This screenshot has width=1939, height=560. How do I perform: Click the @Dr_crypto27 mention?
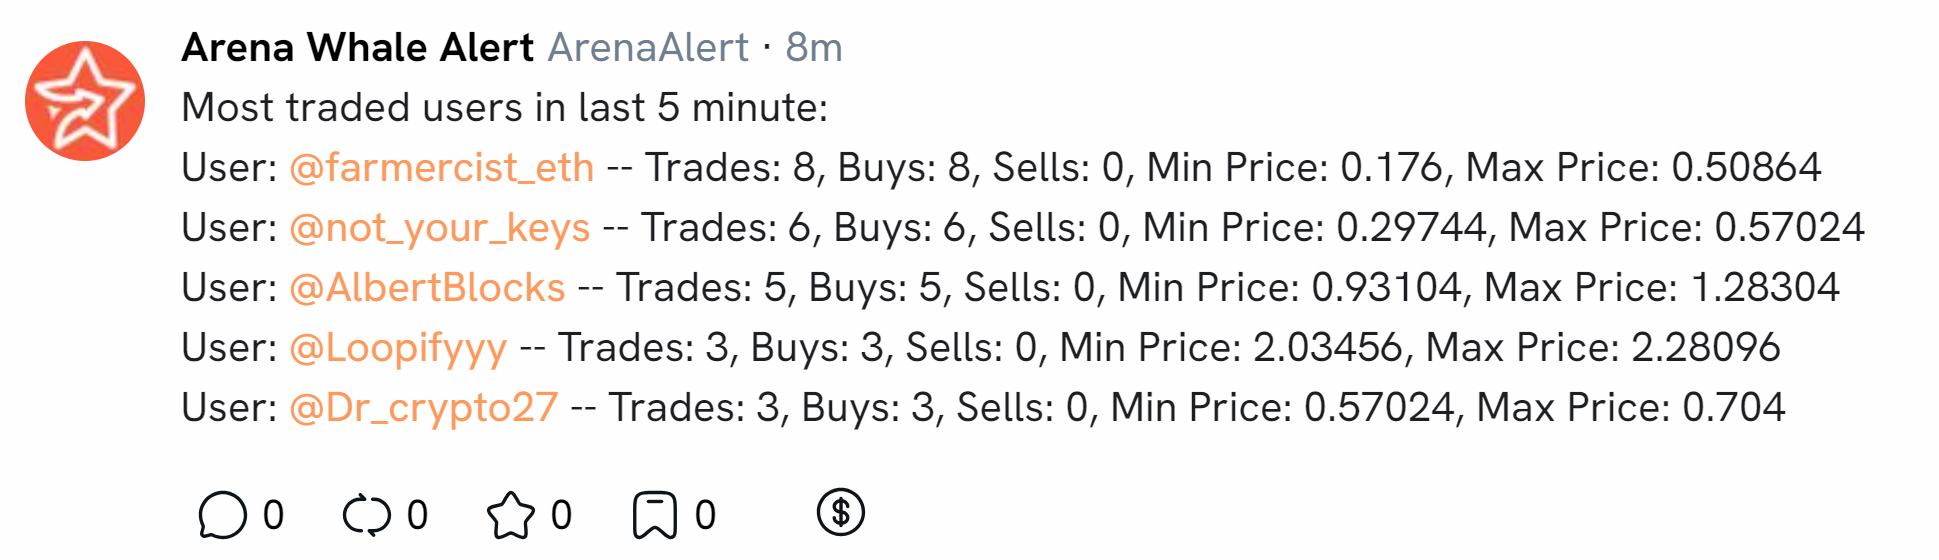[423, 407]
